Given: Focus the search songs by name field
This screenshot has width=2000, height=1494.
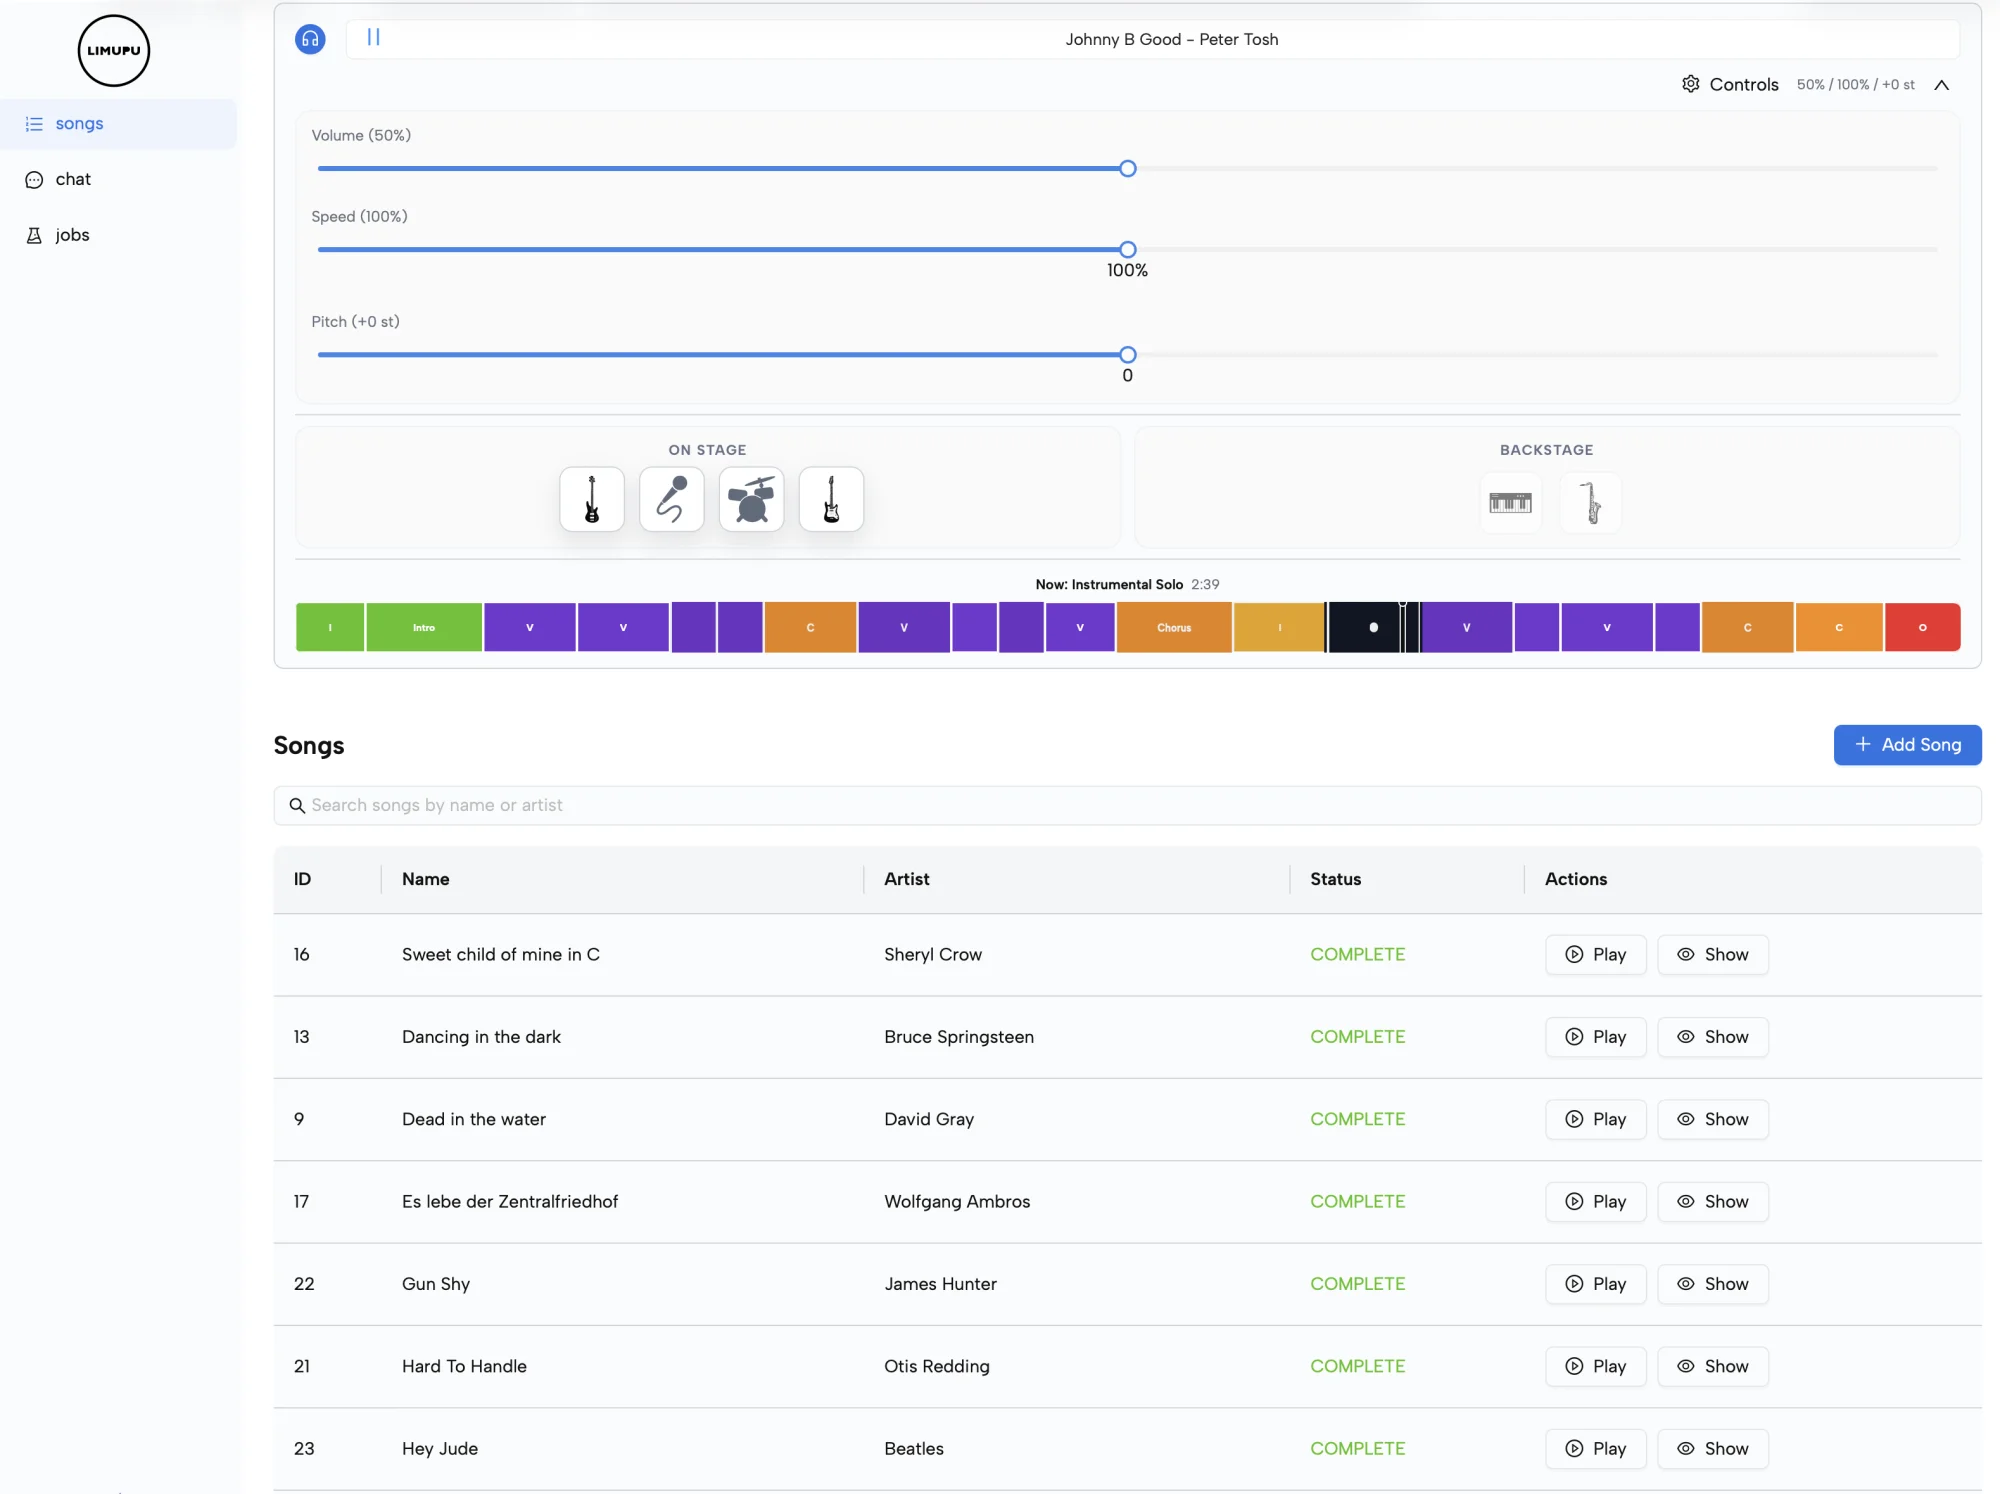Looking at the screenshot, I should [1127, 806].
